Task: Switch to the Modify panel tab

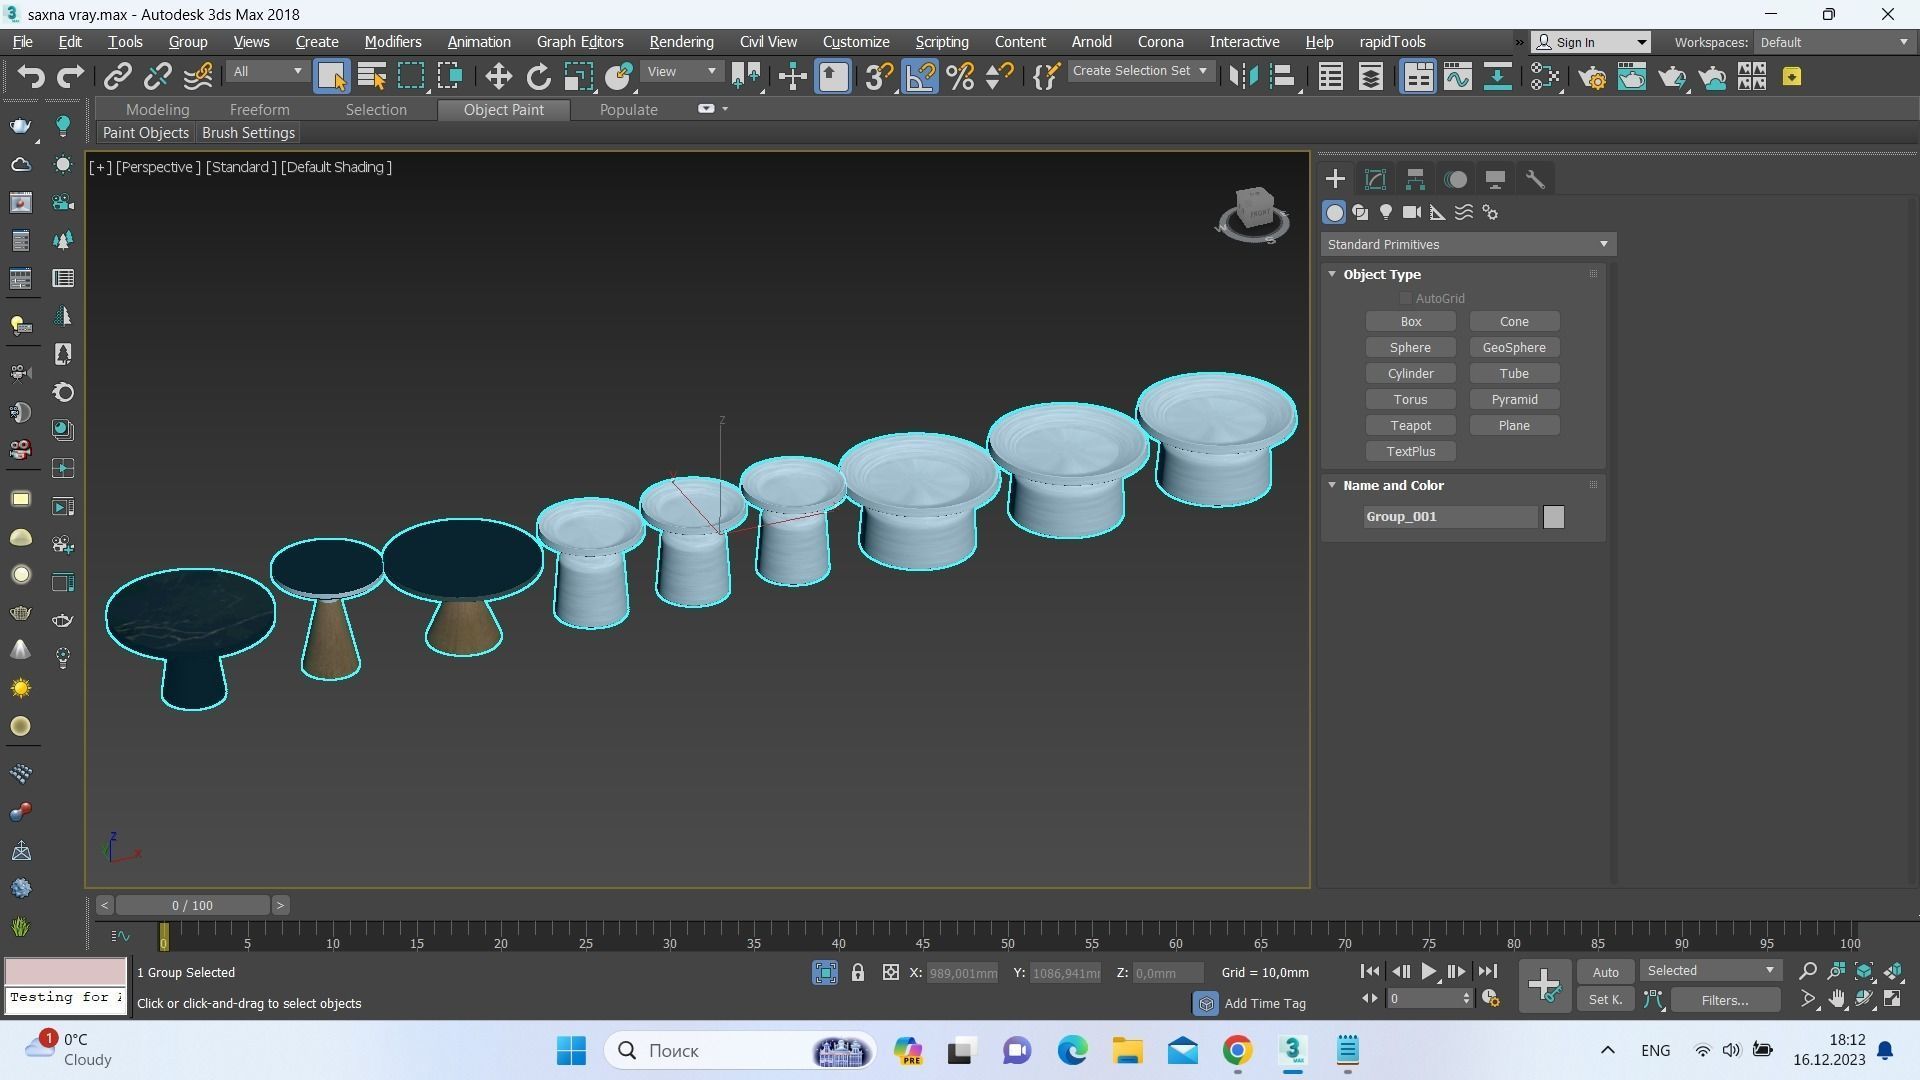Action: 1375,180
